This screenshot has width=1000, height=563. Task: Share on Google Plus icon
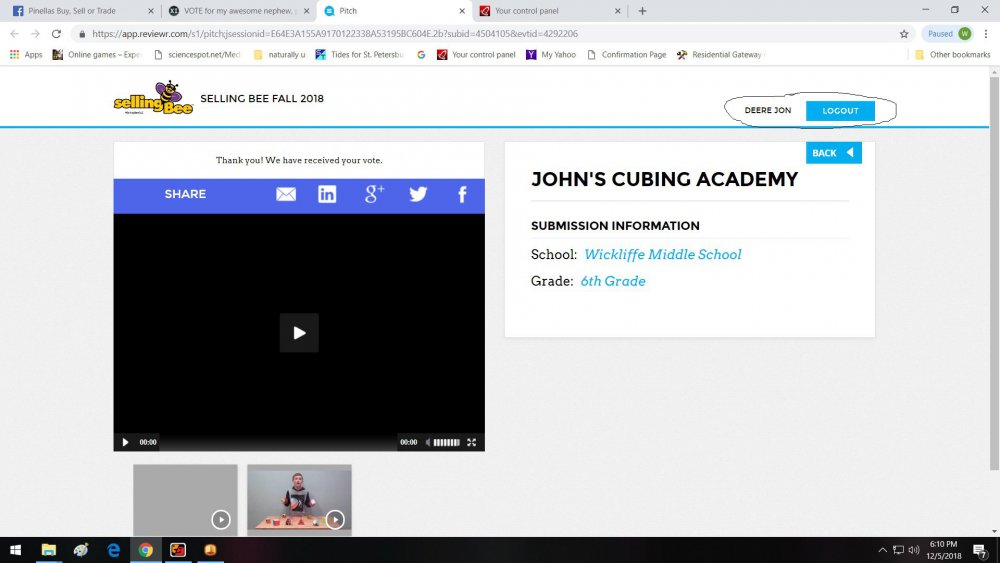(x=374, y=194)
